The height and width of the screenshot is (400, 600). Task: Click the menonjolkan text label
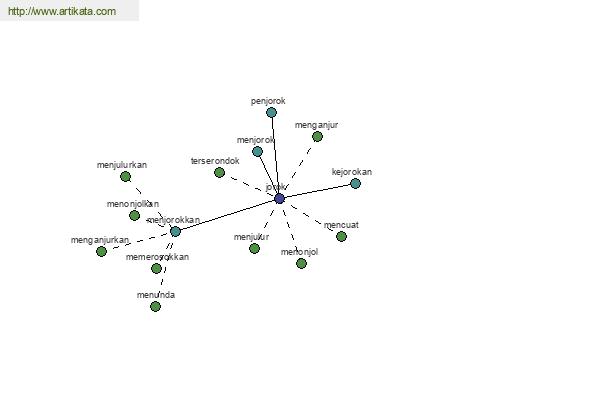(x=133, y=204)
